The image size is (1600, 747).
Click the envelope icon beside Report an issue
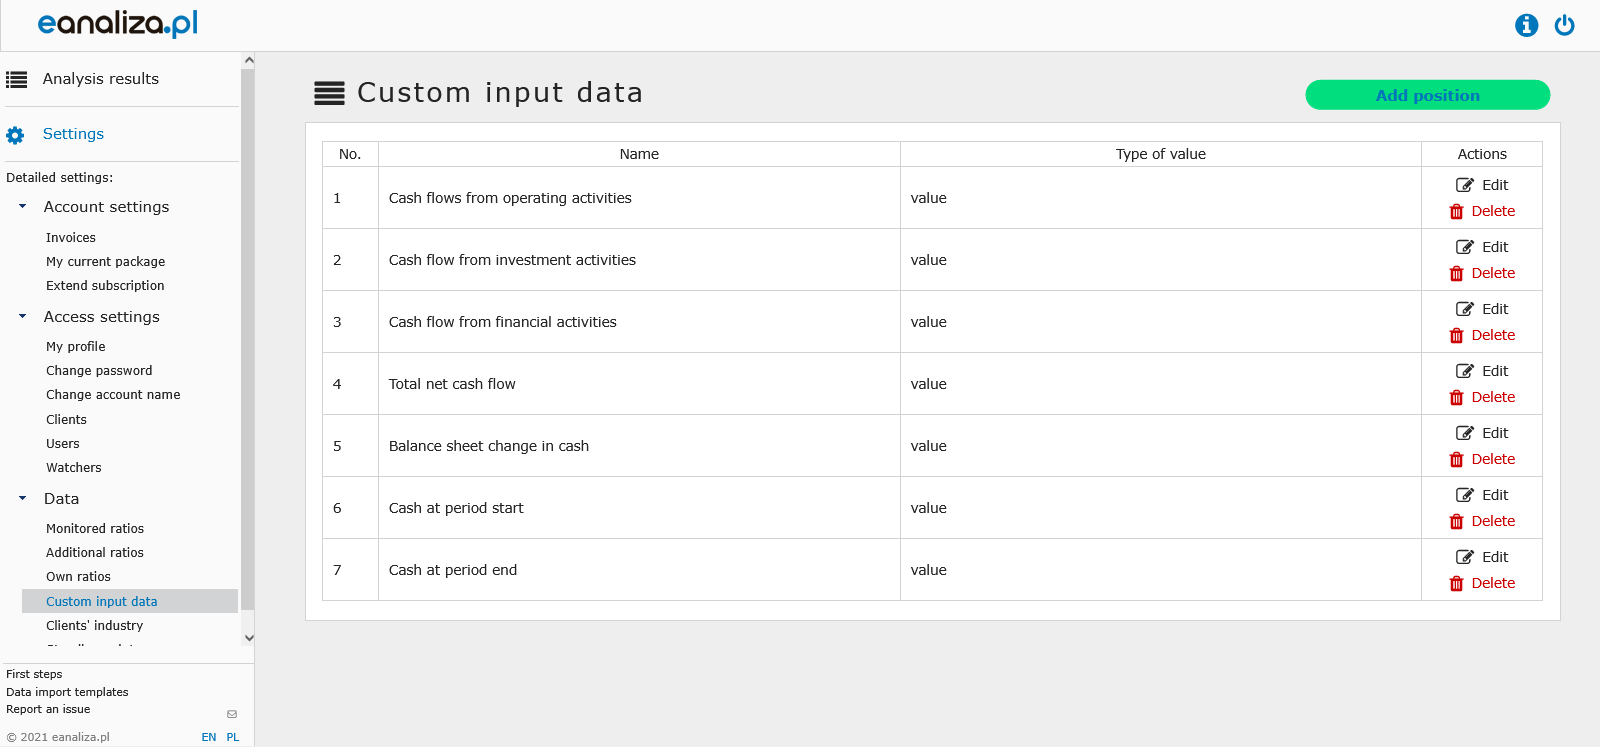pyautogui.click(x=232, y=714)
